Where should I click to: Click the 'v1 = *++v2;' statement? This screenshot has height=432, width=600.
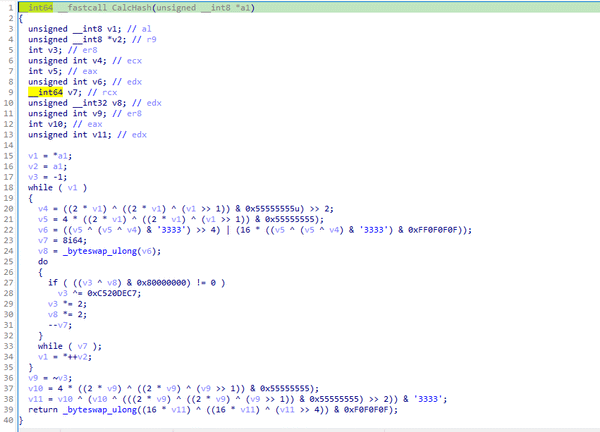65,357
